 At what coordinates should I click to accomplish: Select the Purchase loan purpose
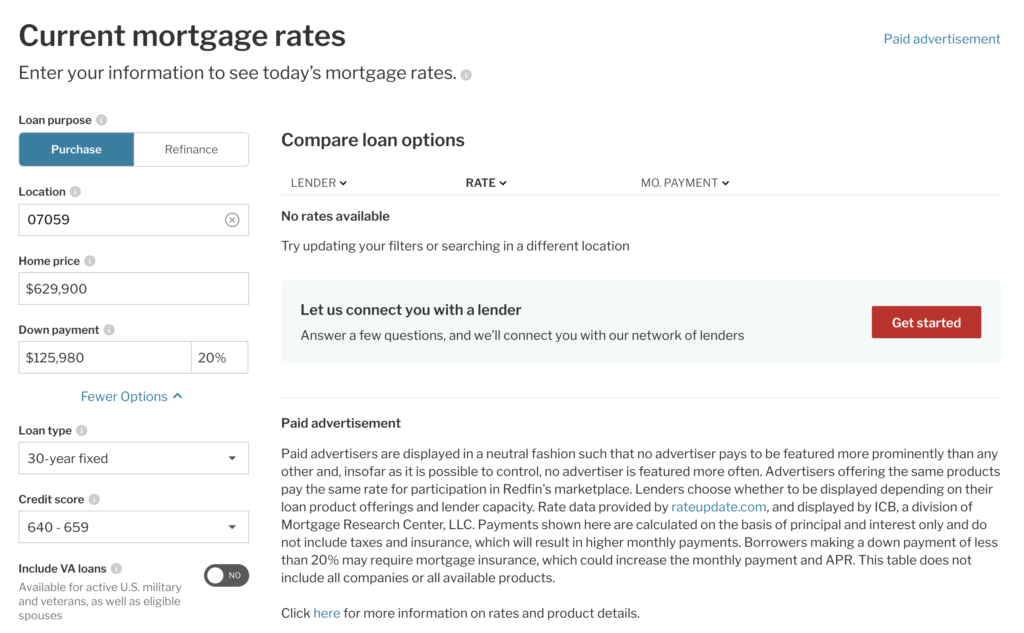[x=76, y=150]
